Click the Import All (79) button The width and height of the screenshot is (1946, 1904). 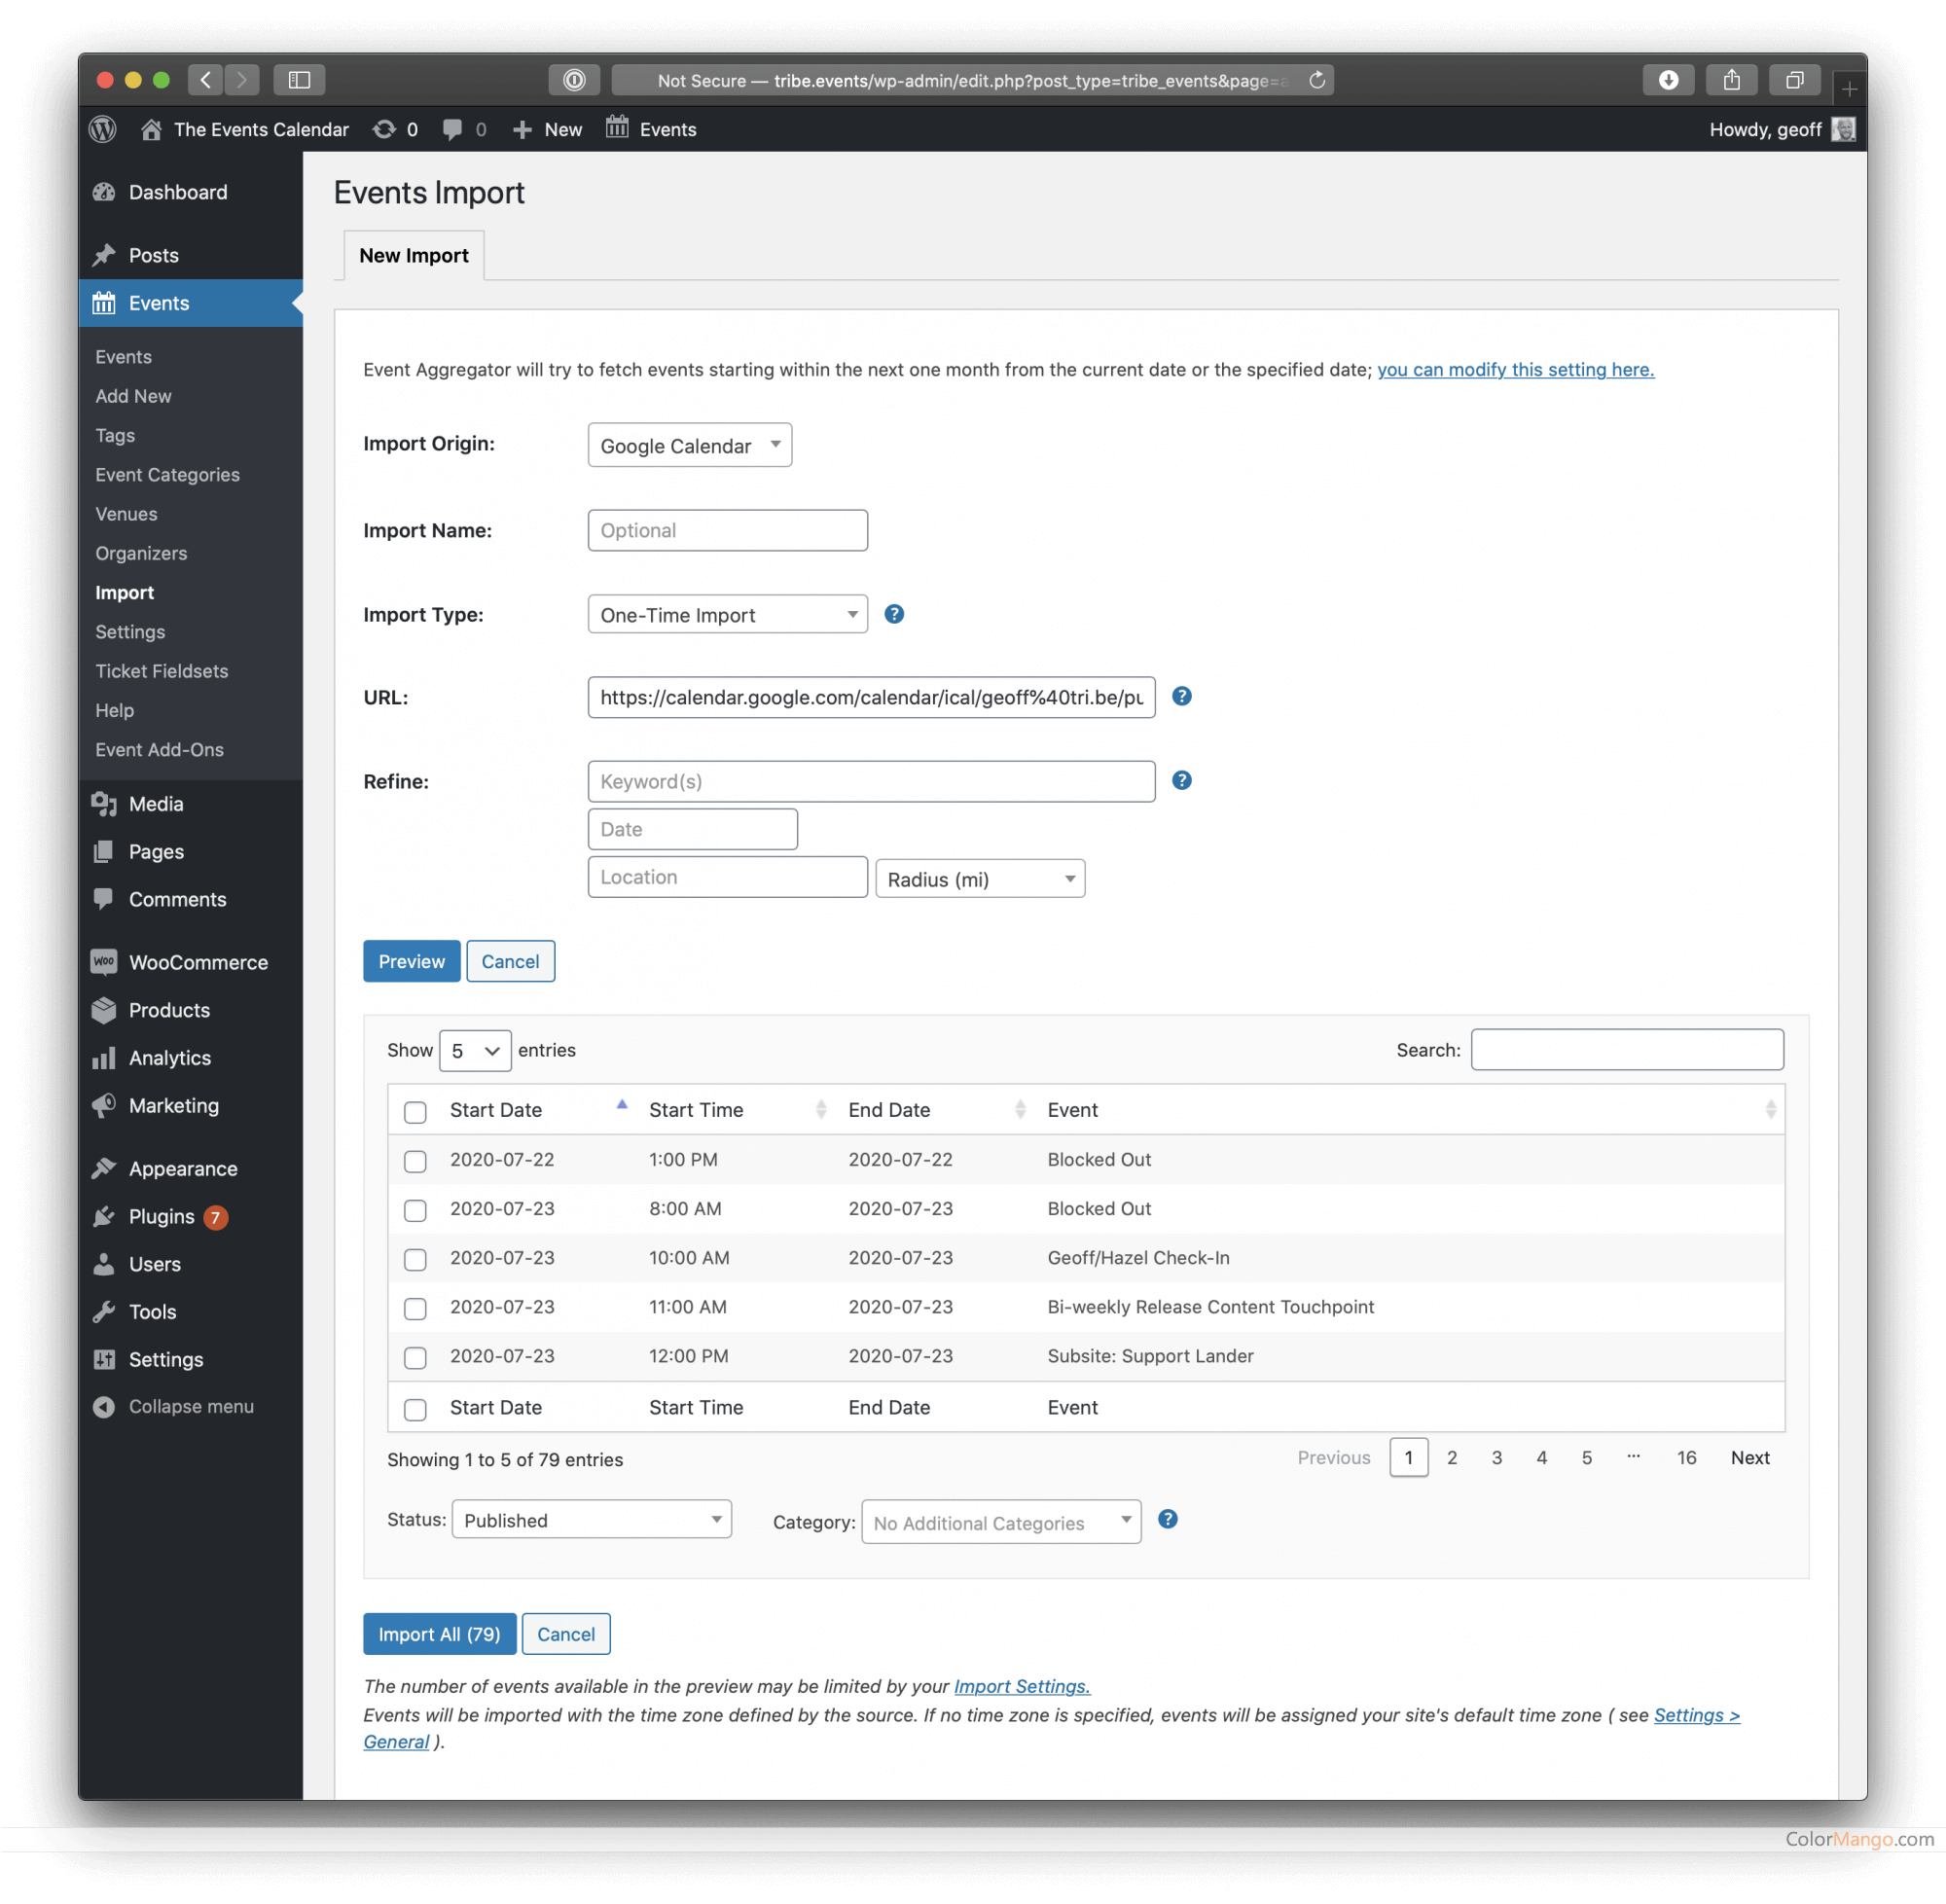(x=439, y=1634)
